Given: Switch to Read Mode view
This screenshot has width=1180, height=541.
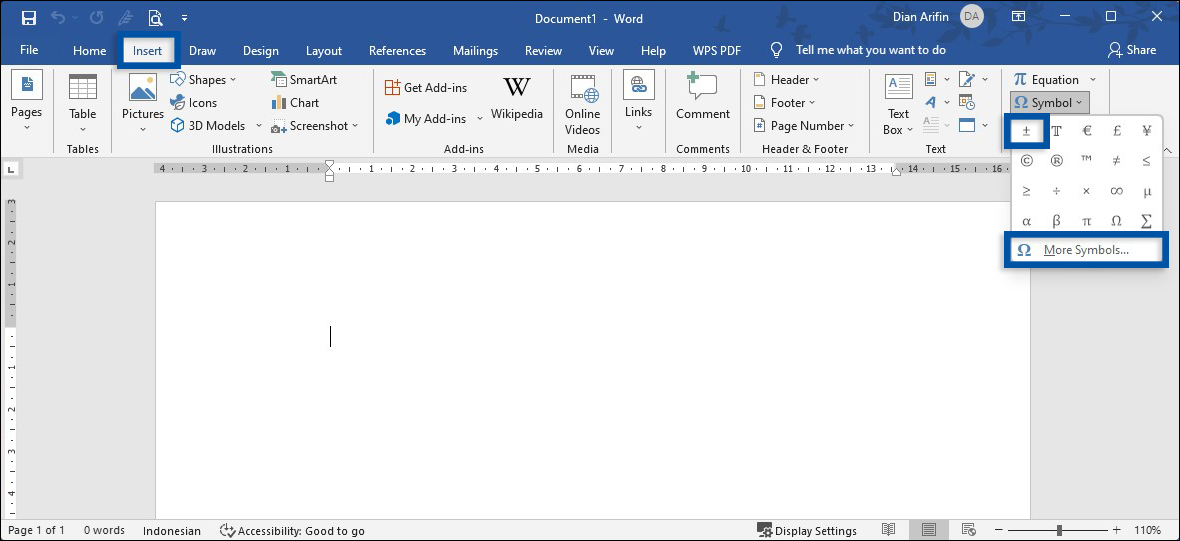Looking at the screenshot, I should point(889,530).
